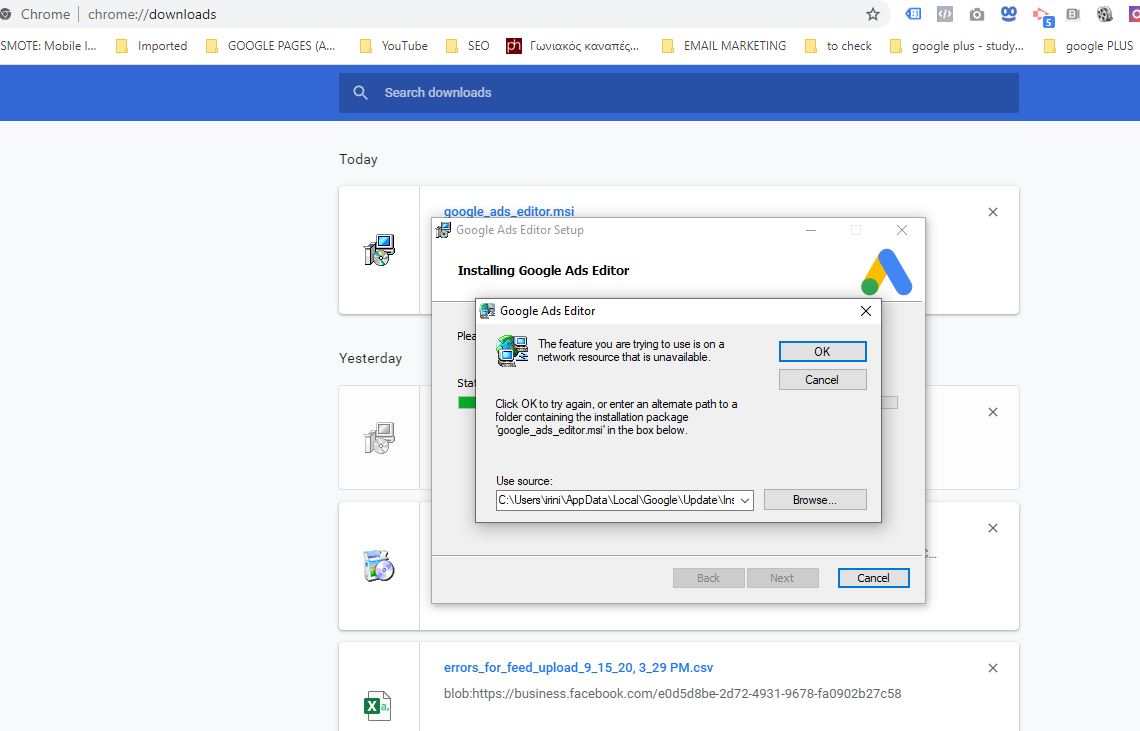
Task: Click Cancel in the Google Ads Editor dialog
Action: 822,380
